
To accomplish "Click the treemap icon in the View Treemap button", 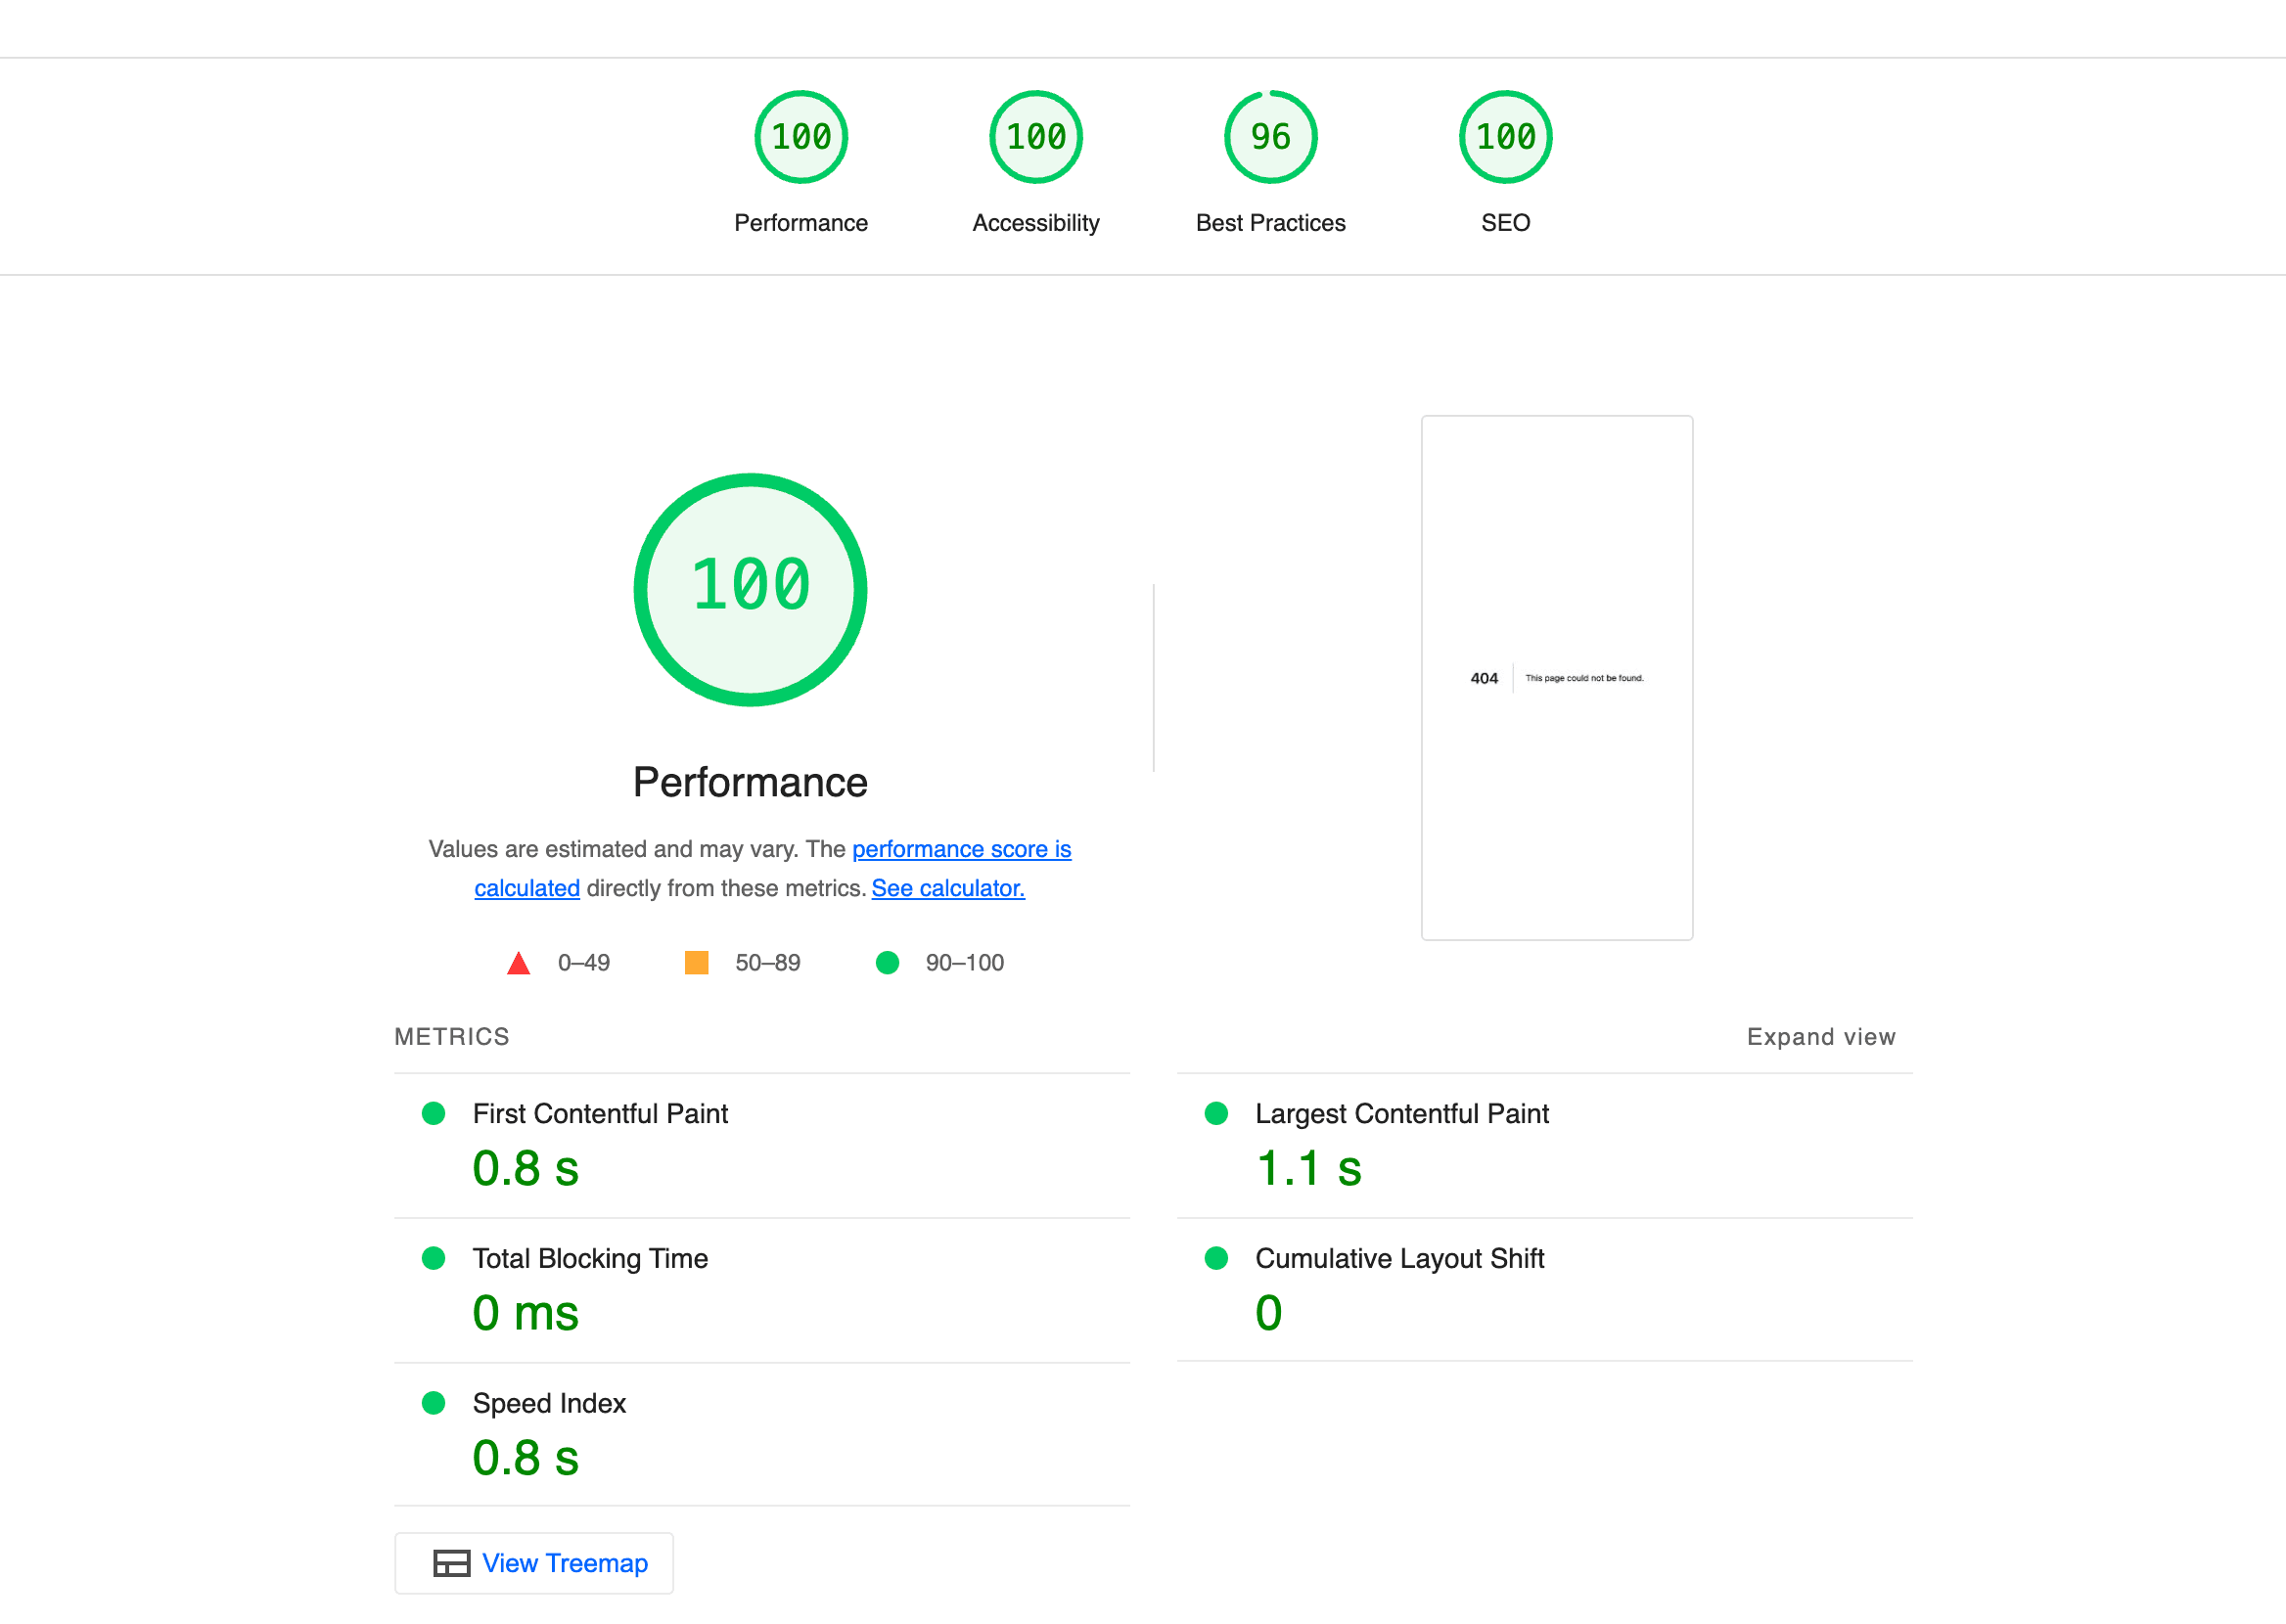I will click(x=451, y=1563).
